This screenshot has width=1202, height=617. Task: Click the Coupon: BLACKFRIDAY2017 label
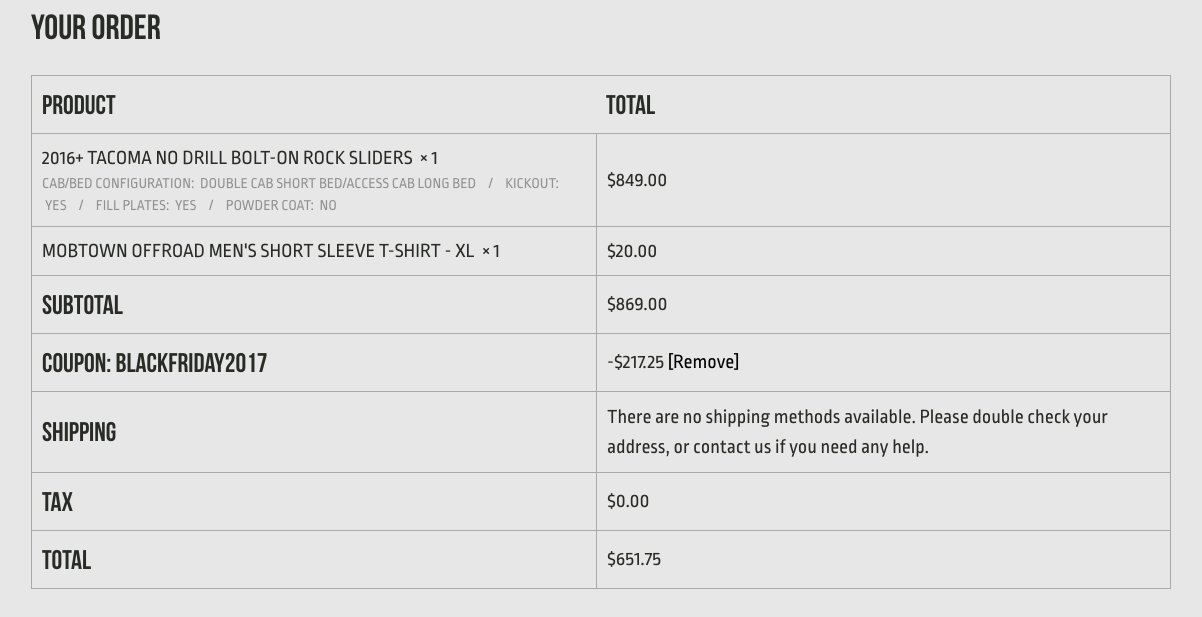point(154,363)
